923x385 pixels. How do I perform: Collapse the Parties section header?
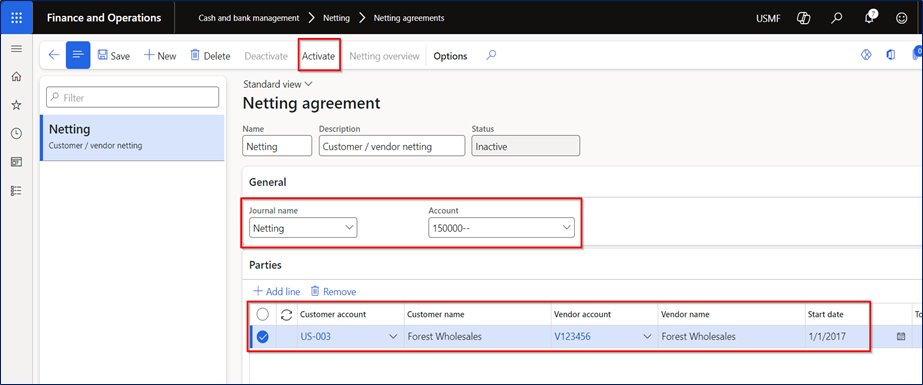click(265, 265)
